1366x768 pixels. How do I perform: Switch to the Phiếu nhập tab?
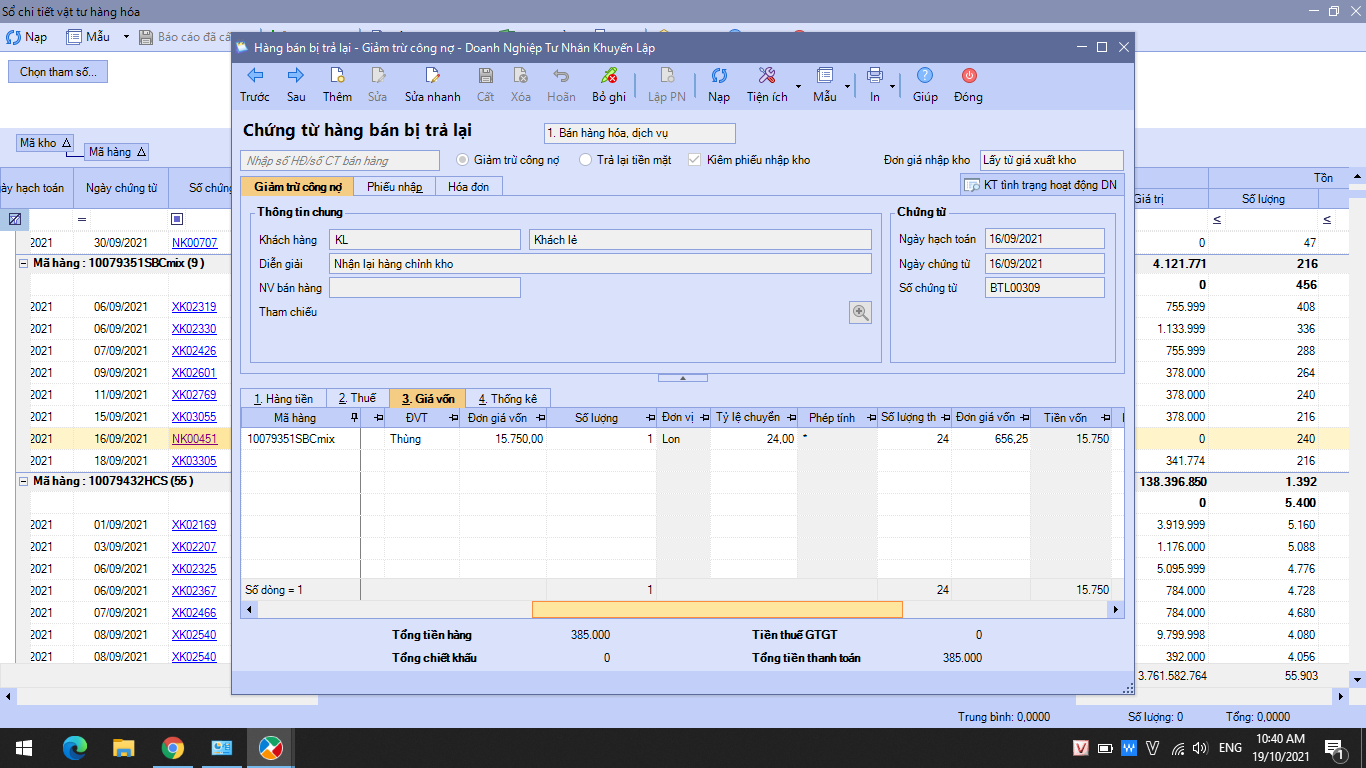[394, 186]
